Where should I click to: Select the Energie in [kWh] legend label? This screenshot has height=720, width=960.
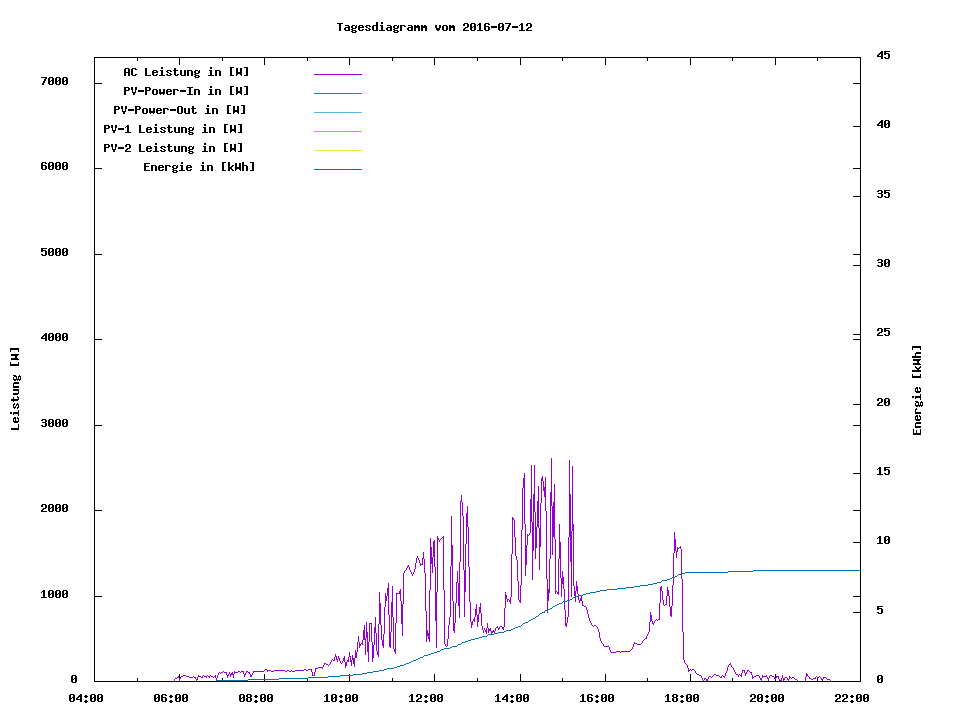coord(199,167)
